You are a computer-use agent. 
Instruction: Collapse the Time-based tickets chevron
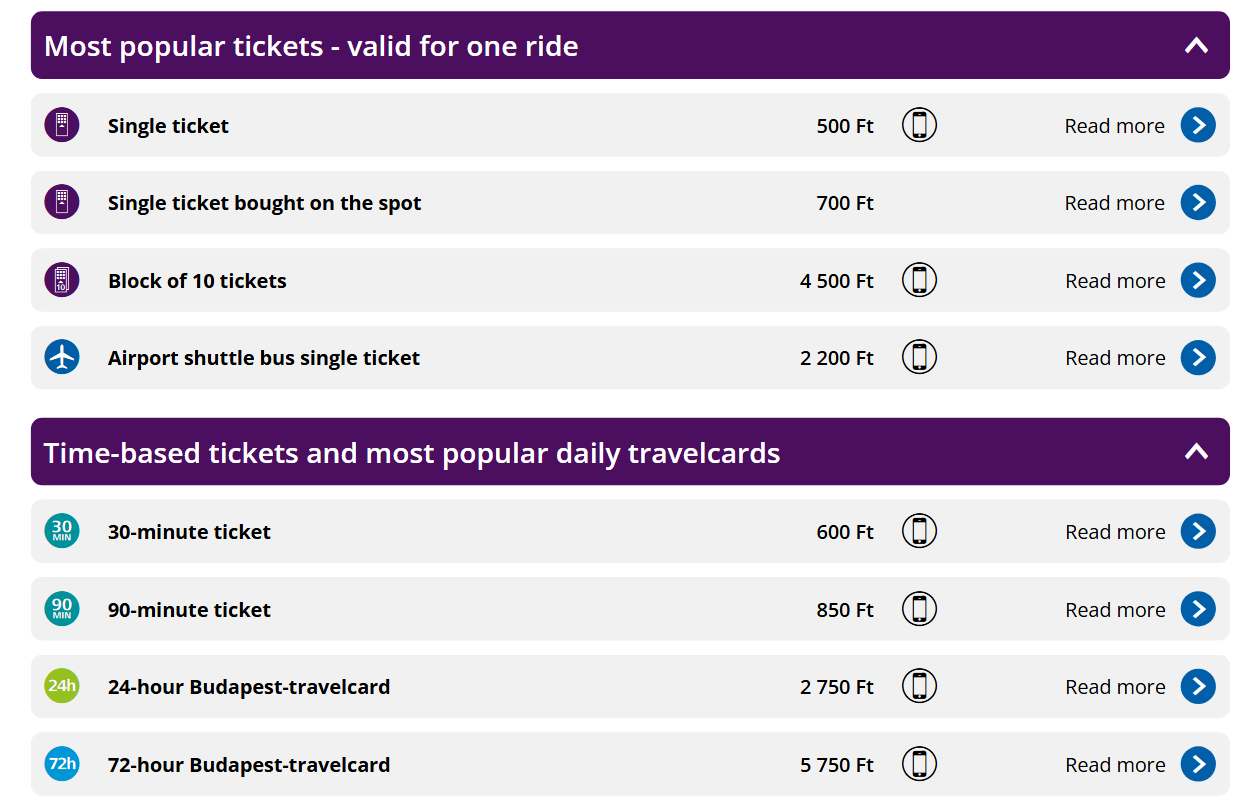1196,452
